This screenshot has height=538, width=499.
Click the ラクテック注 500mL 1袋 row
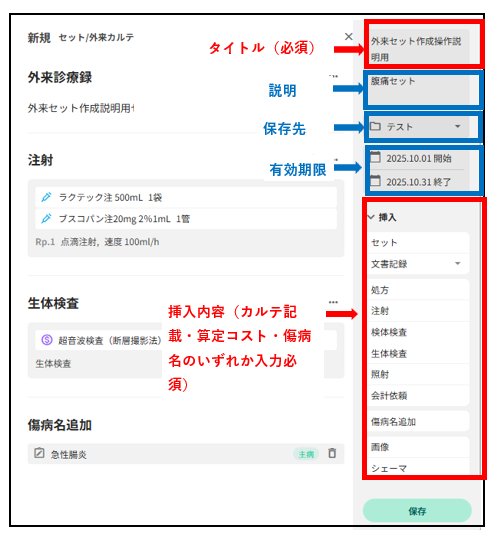186,197
